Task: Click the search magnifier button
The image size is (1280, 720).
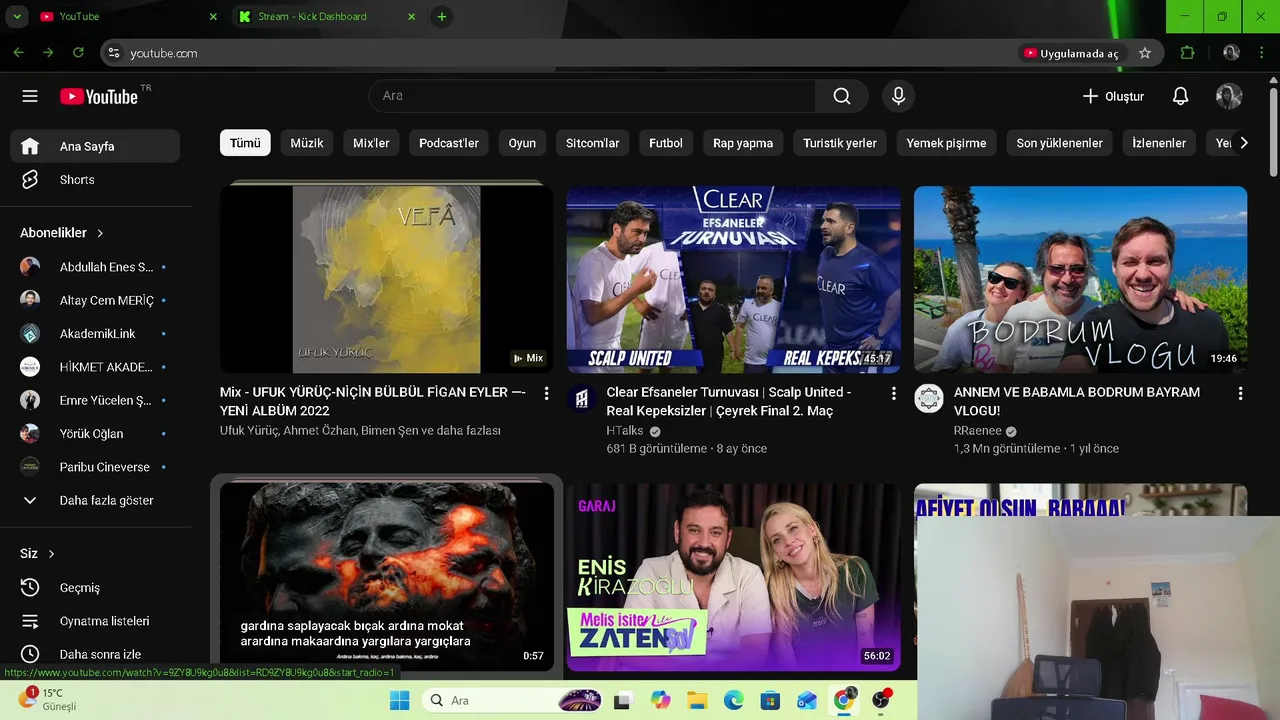Action: tap(842, 96)
